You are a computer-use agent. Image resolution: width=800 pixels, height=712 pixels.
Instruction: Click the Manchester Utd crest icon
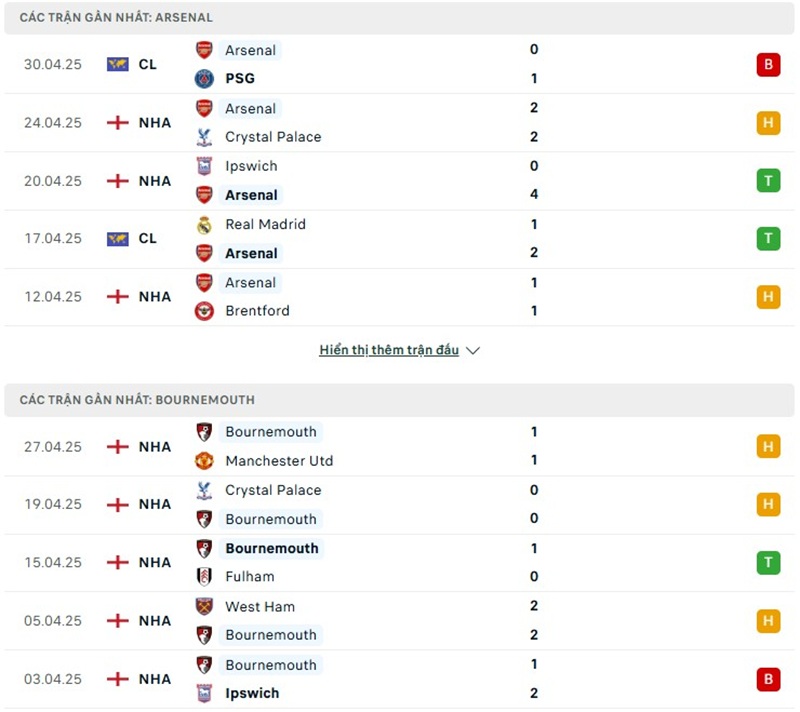[204, 460]
